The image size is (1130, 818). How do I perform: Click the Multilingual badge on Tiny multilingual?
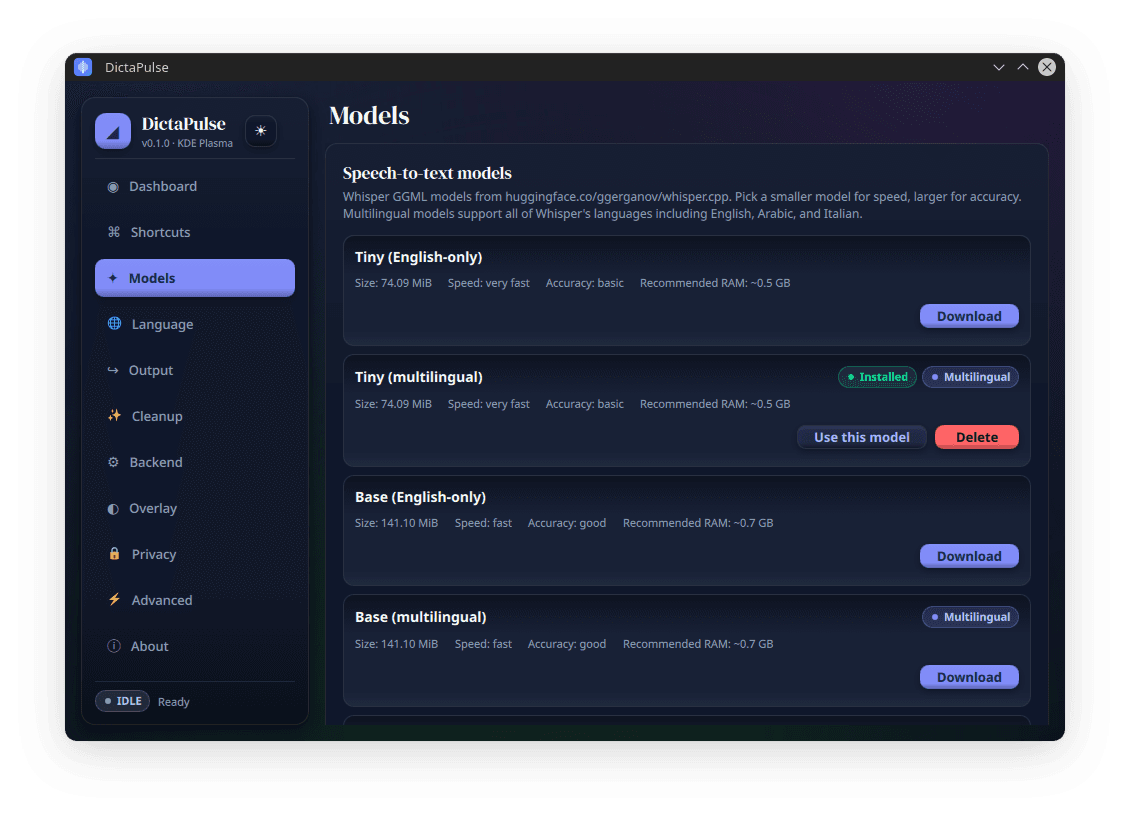point(970,377)
